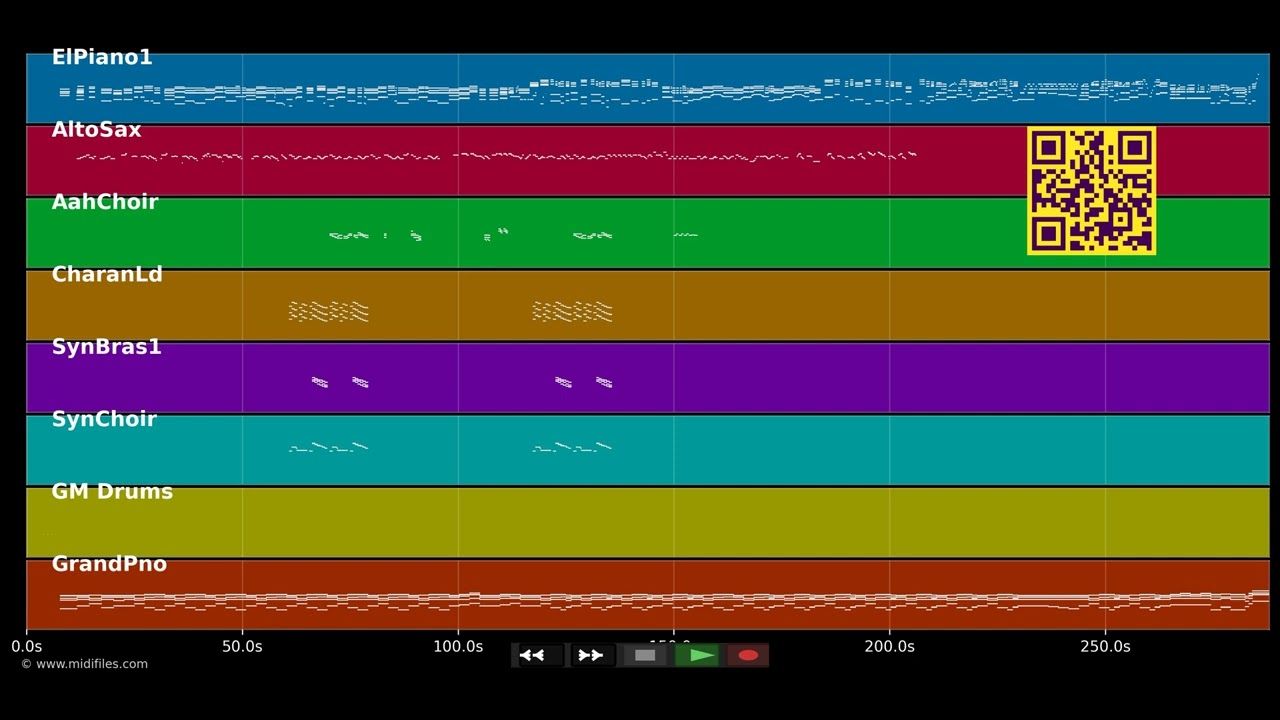Open the www.midifiles.com copyright link
The height and width of the screenshot is (720, 1280).
84,664
